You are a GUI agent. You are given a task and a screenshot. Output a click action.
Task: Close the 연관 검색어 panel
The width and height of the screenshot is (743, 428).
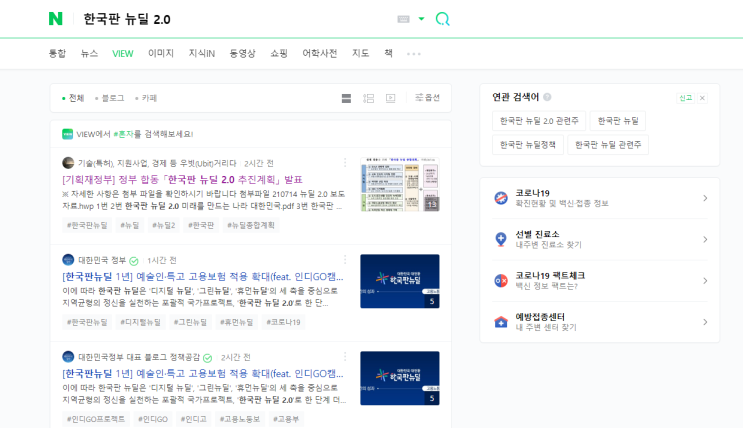(702, 98)
